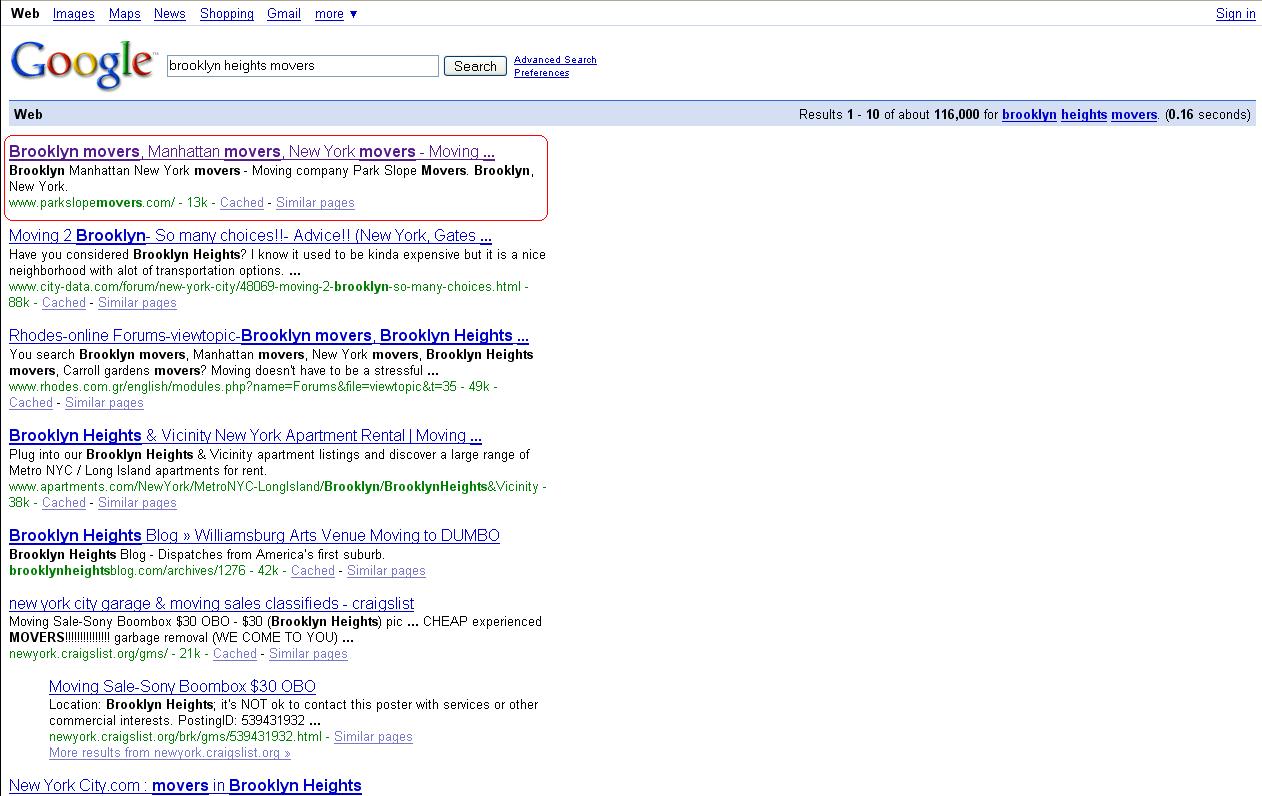Open 'Rhodes-online Forums-viewtopic' result title

pos(269,336)
